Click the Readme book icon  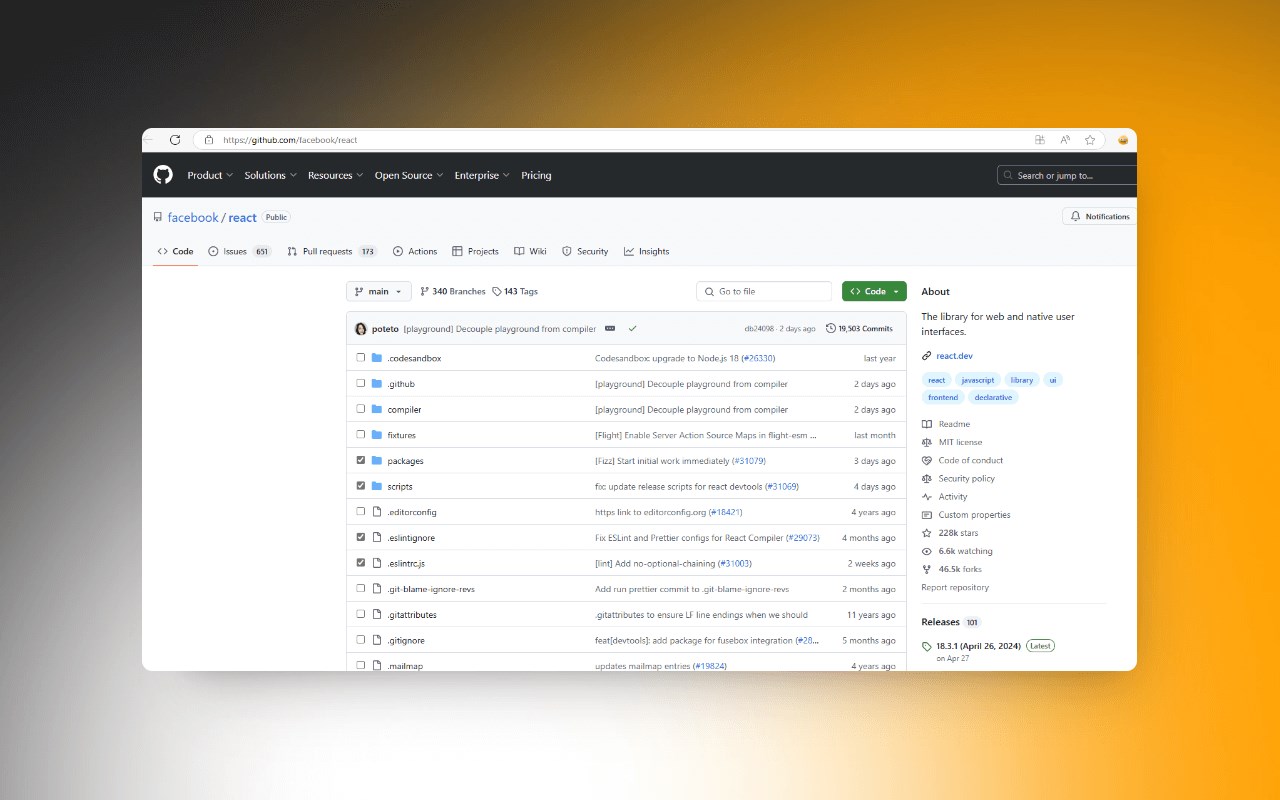(927, 424)
